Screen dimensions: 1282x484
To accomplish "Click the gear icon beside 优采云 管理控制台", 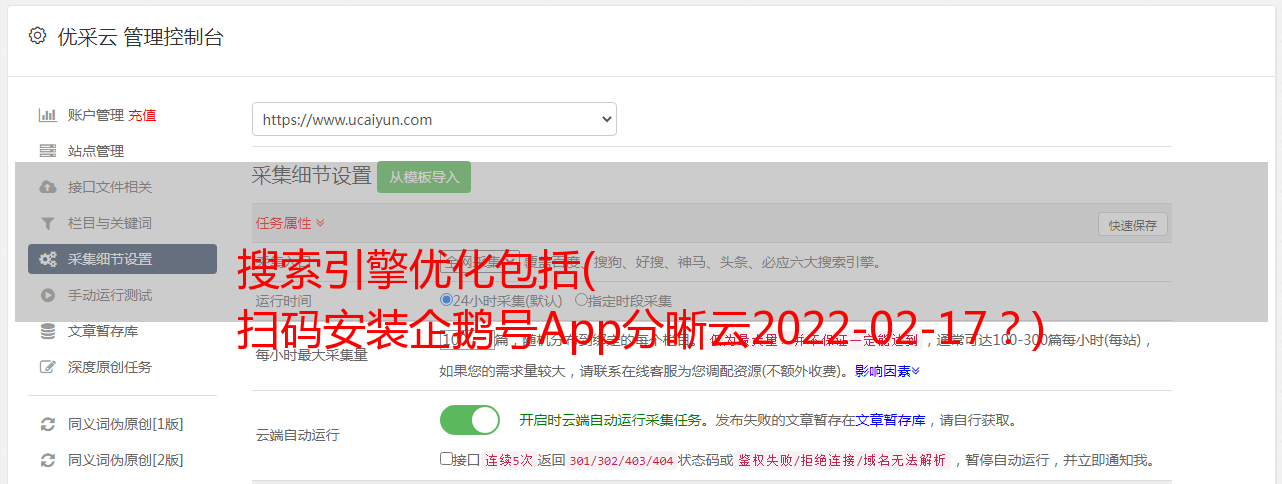I will (x=37, y=36).
